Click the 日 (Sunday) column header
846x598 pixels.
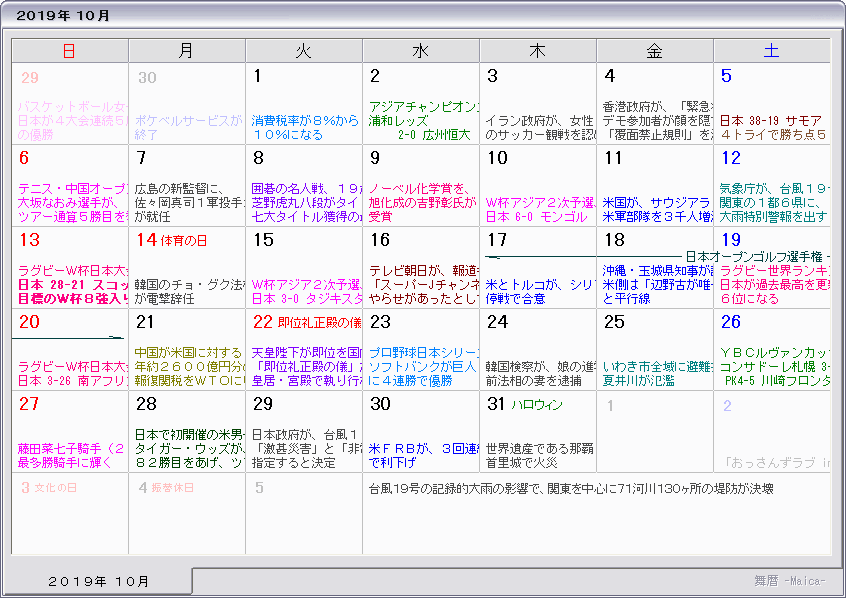pyautogui.click(x=69, y=51)
